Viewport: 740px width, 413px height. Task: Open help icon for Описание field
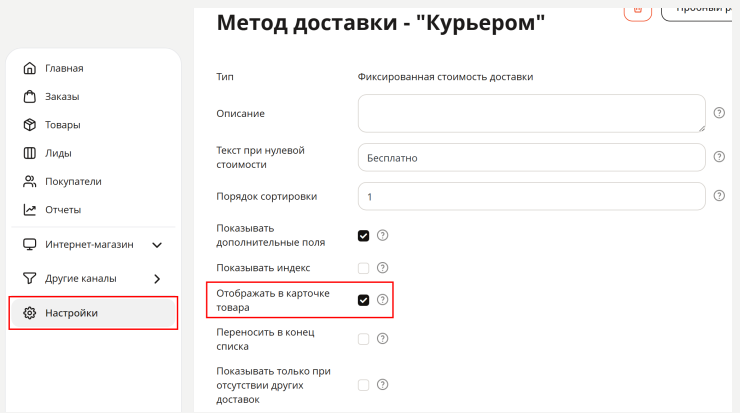(x=719, y=113)
